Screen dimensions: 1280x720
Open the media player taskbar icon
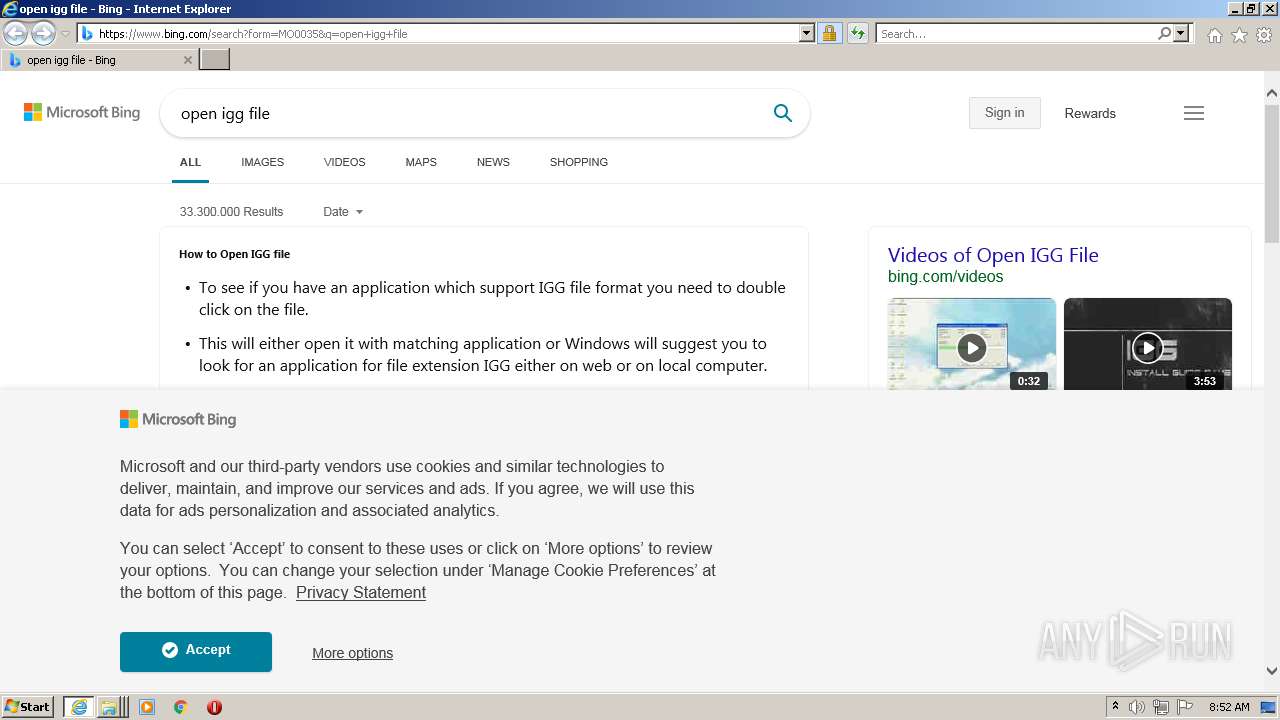(147, 707)
